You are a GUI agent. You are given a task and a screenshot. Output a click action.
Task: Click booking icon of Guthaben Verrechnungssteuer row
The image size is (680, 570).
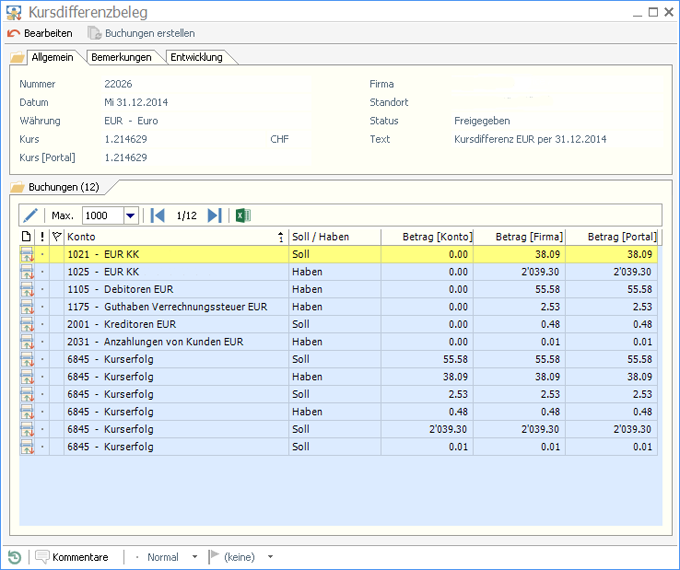(27, 307)
